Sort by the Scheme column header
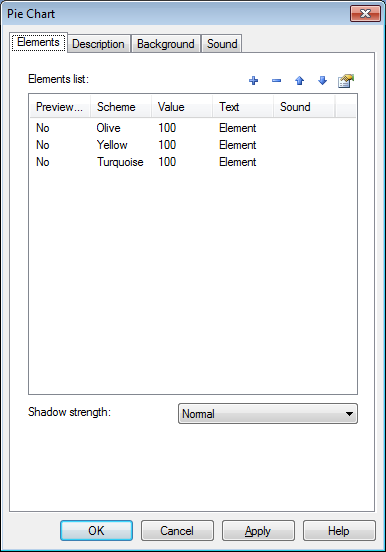The width and height of the screenshot is (386, 552). click(x=121, y=107)
